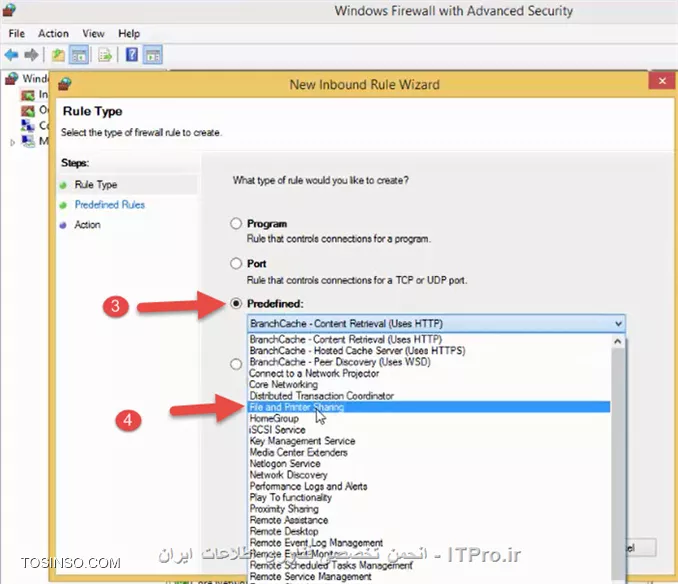Viewport: 678px width, 584px height.
Task: Select the Inbound Rules tree icon
Action: (28, 94)
